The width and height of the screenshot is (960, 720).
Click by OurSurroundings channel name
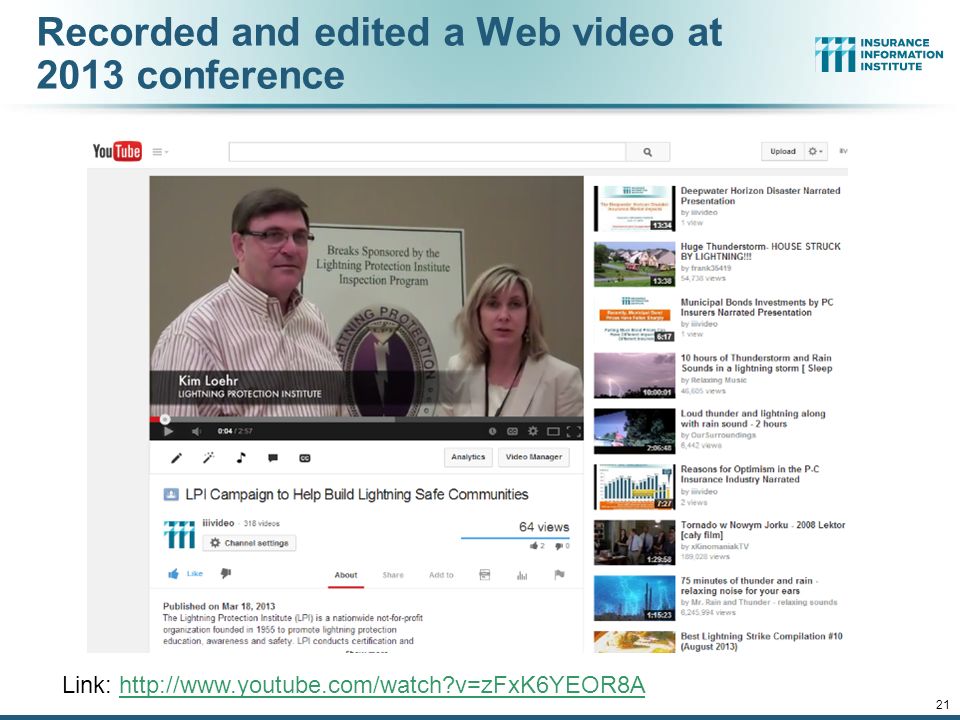click(718, 435)
